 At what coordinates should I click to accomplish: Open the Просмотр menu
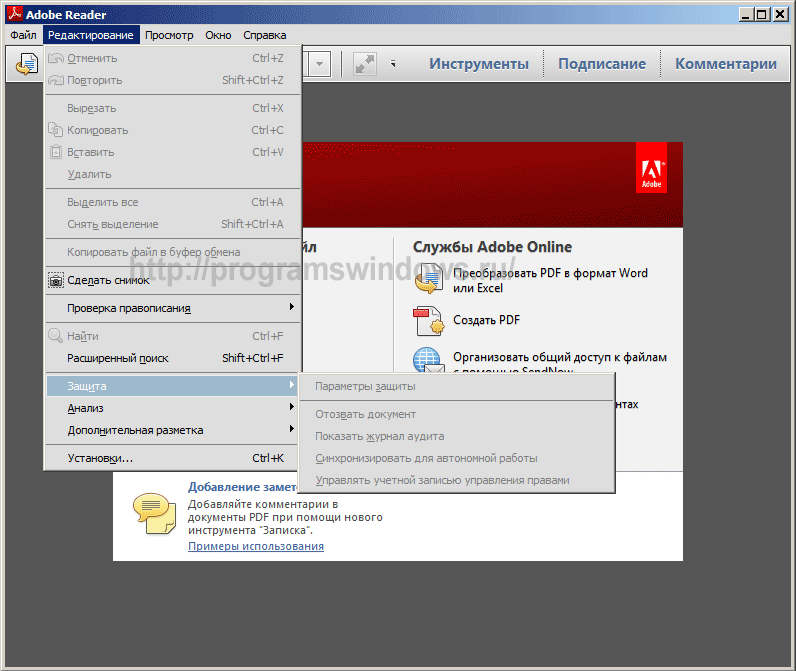[169, 35]
